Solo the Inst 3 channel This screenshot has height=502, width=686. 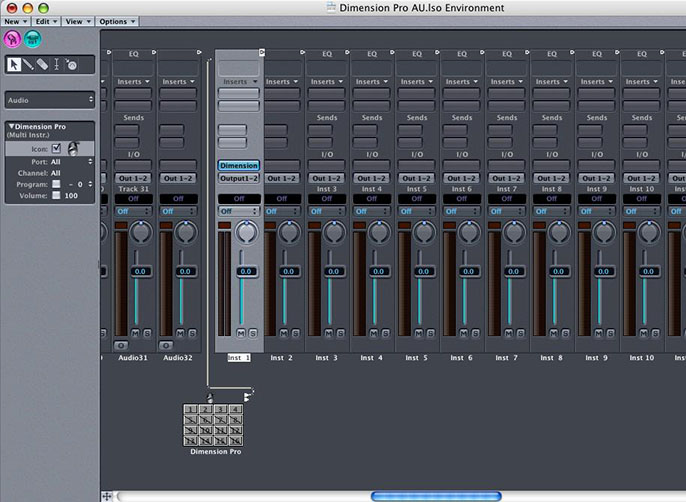point(340,333)
